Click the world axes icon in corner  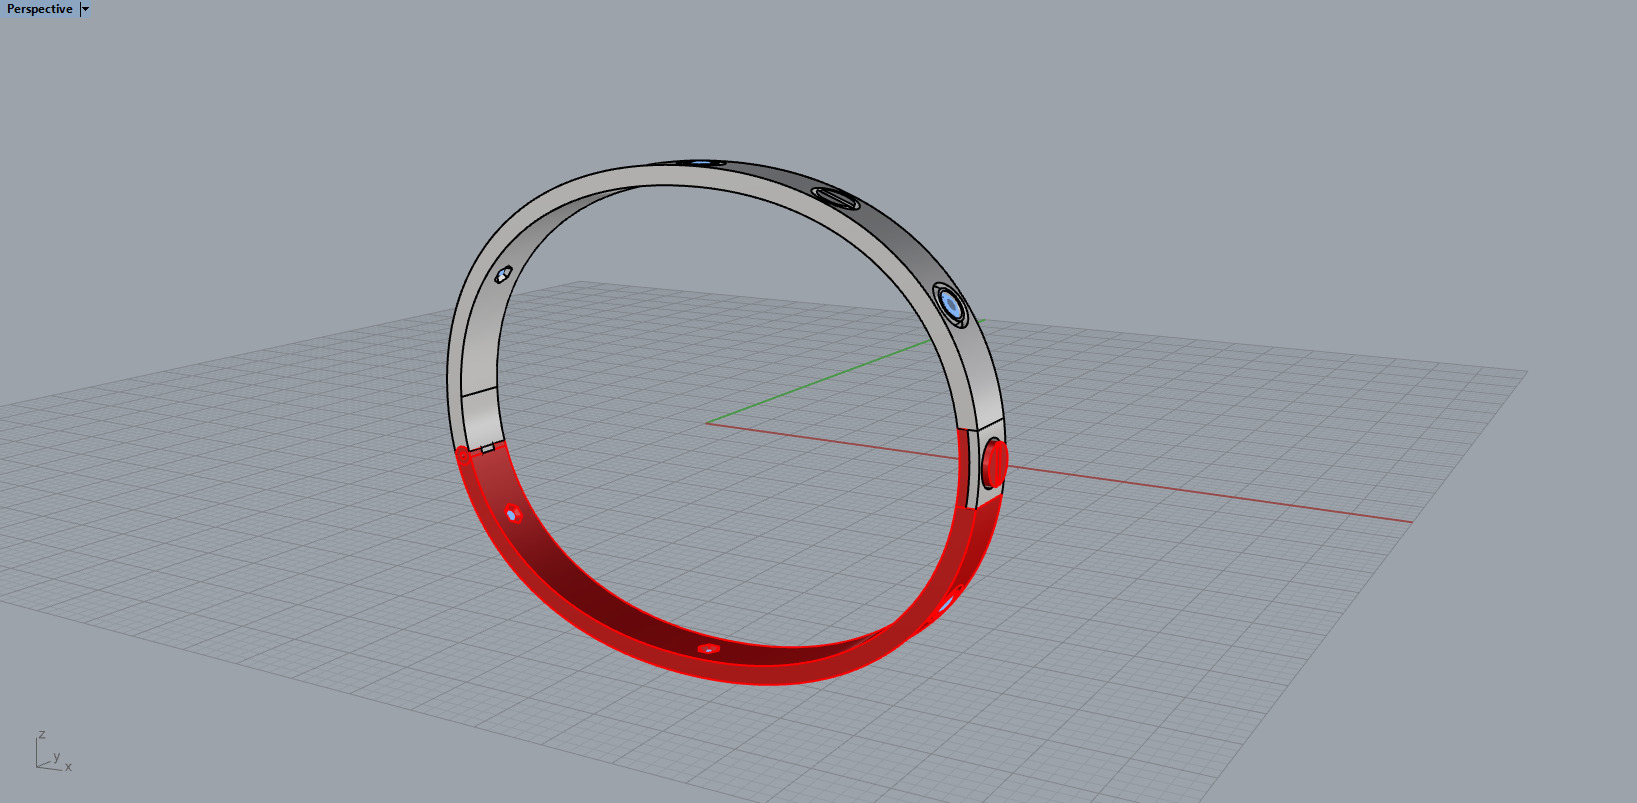pos(53,751)
